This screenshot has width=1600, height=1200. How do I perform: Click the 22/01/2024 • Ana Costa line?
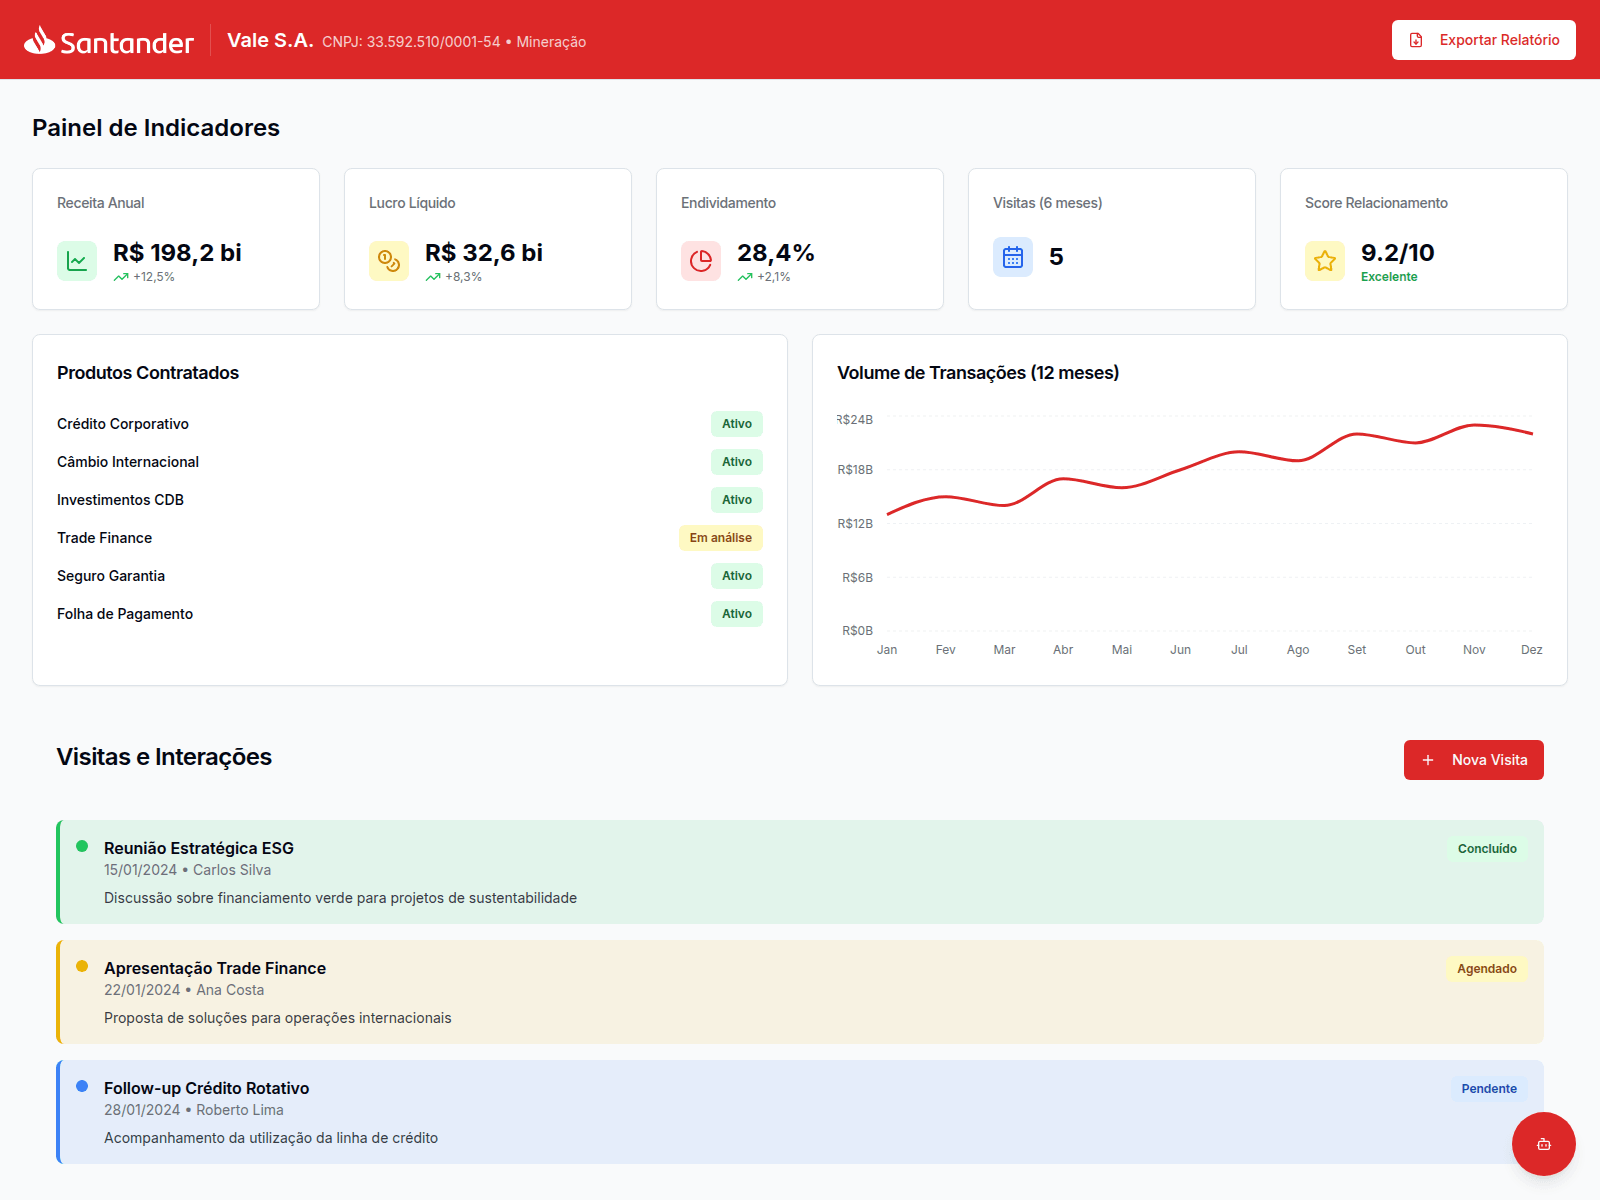pyautogui.click(x=184, y=990)
